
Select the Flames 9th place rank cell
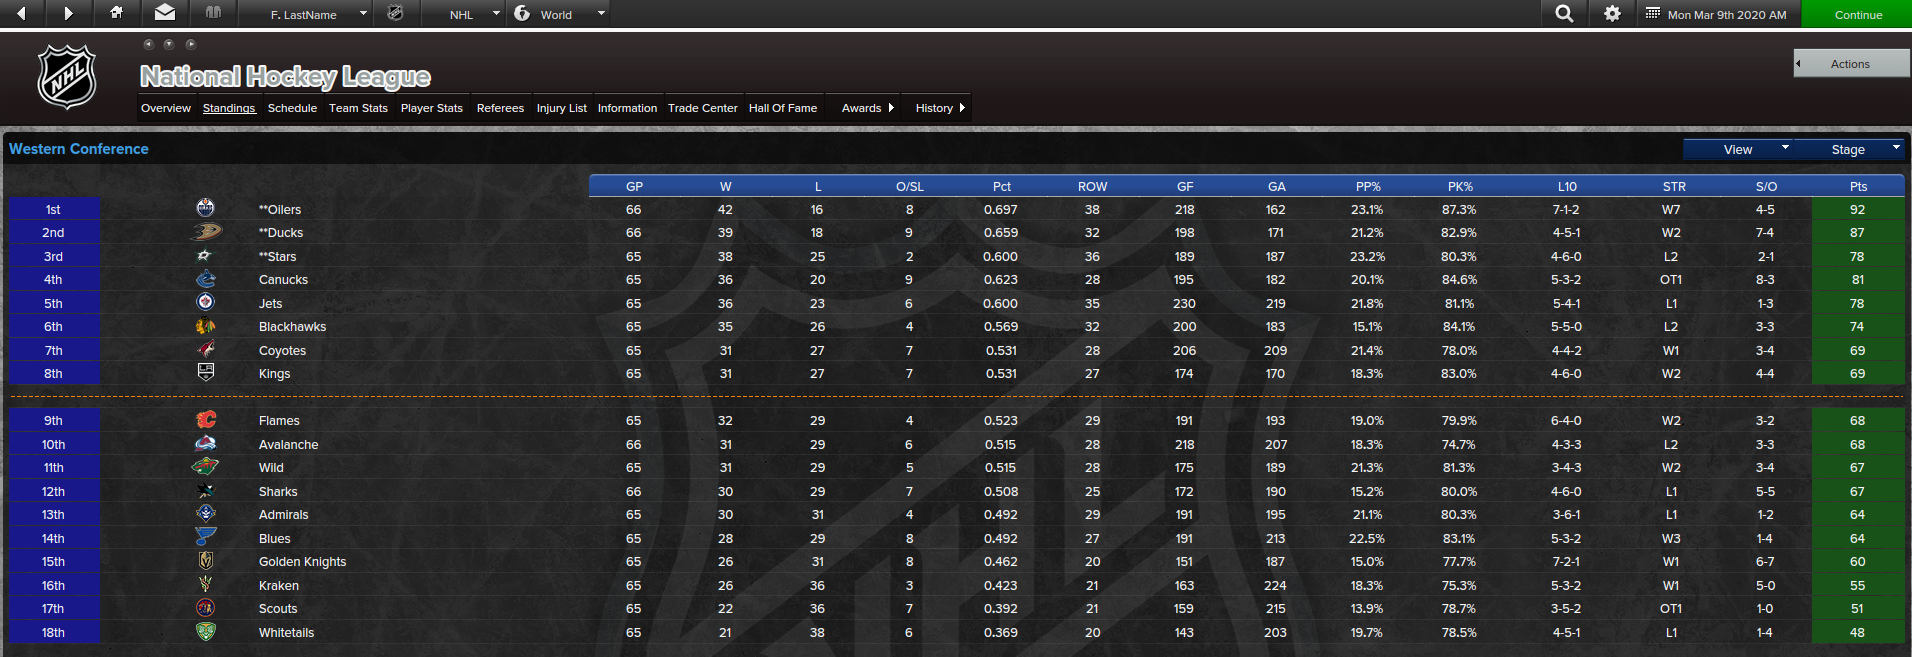click(x=54, y=421)
